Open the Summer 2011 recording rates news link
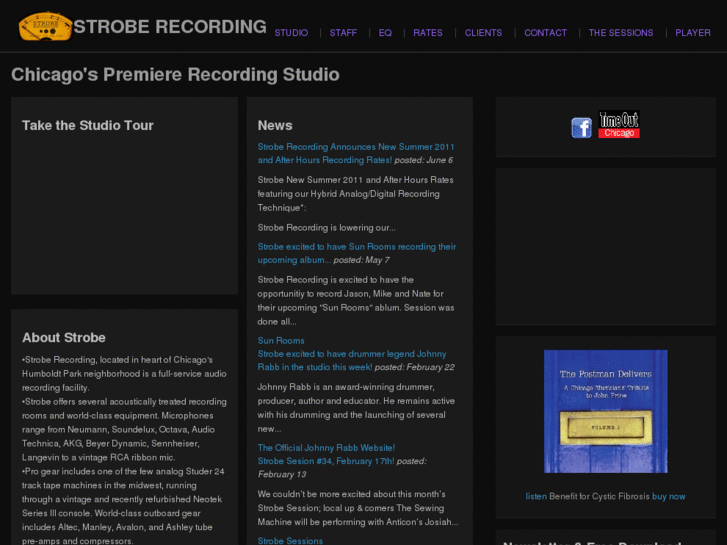 [356, 153]
